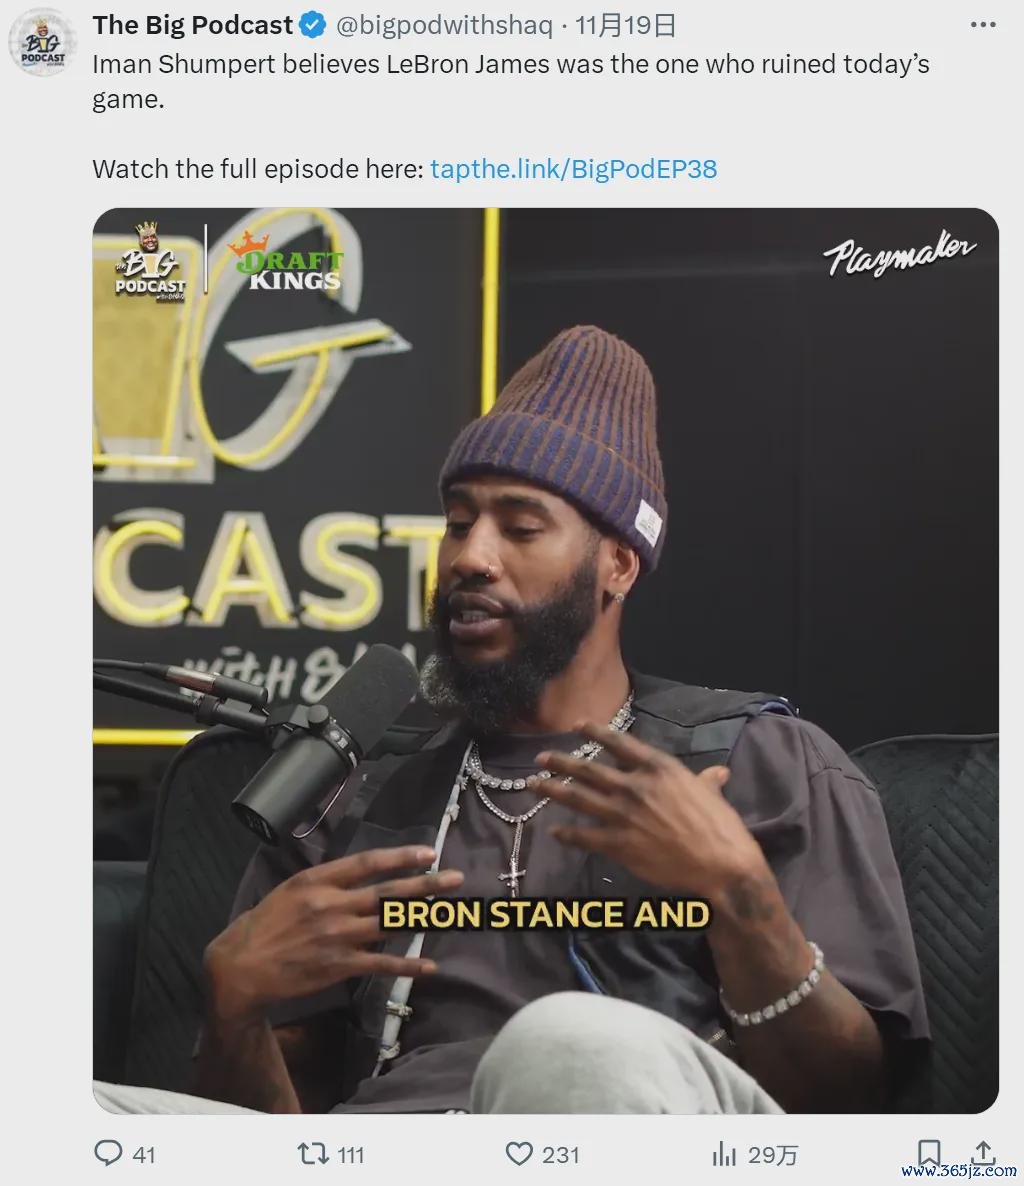Screen dimensions: 1024x1186
Task: Click the tweet text about LeBron James
Action: 510,81
